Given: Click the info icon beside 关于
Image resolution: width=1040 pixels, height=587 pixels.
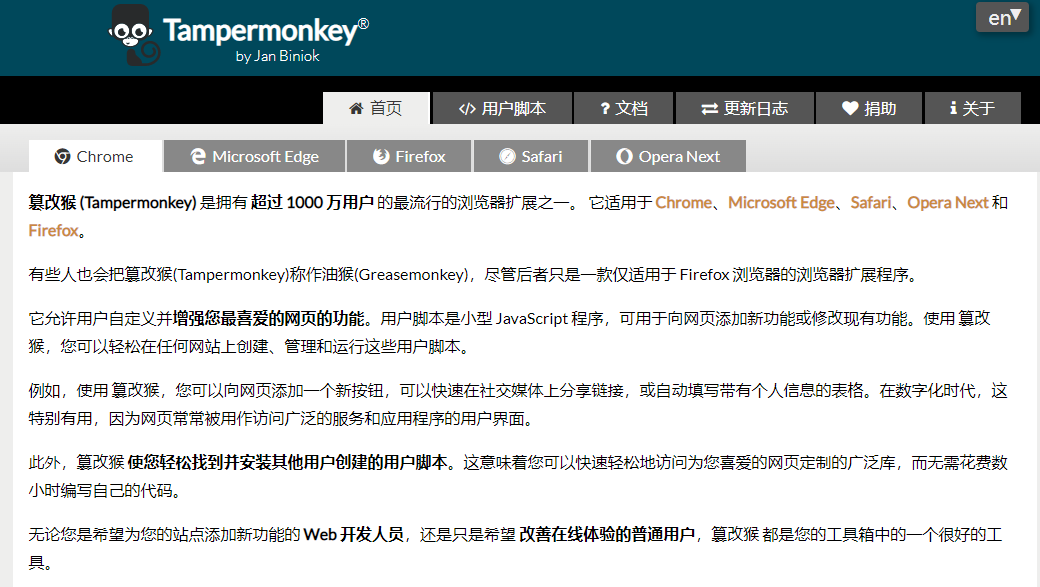Looking at the screenshot, I should pos(953,108).
